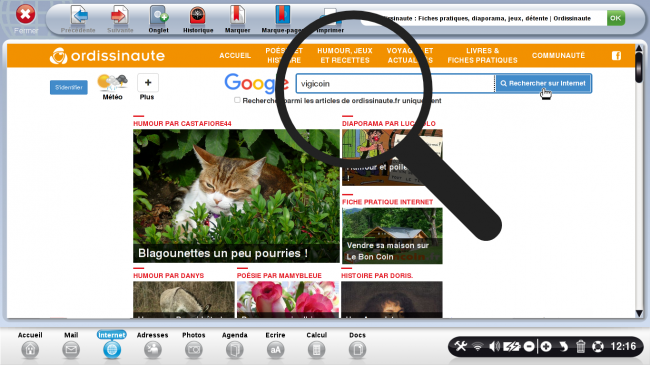The width and height of the screenshot is (650, 365).
Task: Open the Humour par Danys donkey thumbnail
Action: pos(184,299)
